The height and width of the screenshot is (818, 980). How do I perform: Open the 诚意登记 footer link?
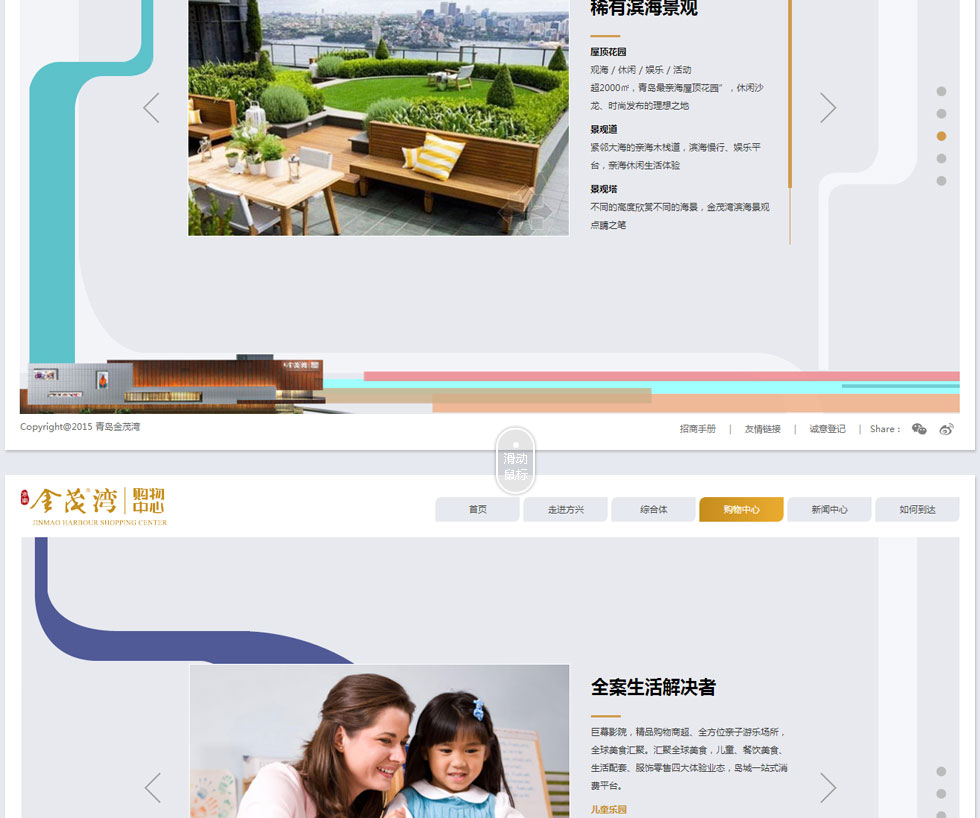(x=827, y=429)
